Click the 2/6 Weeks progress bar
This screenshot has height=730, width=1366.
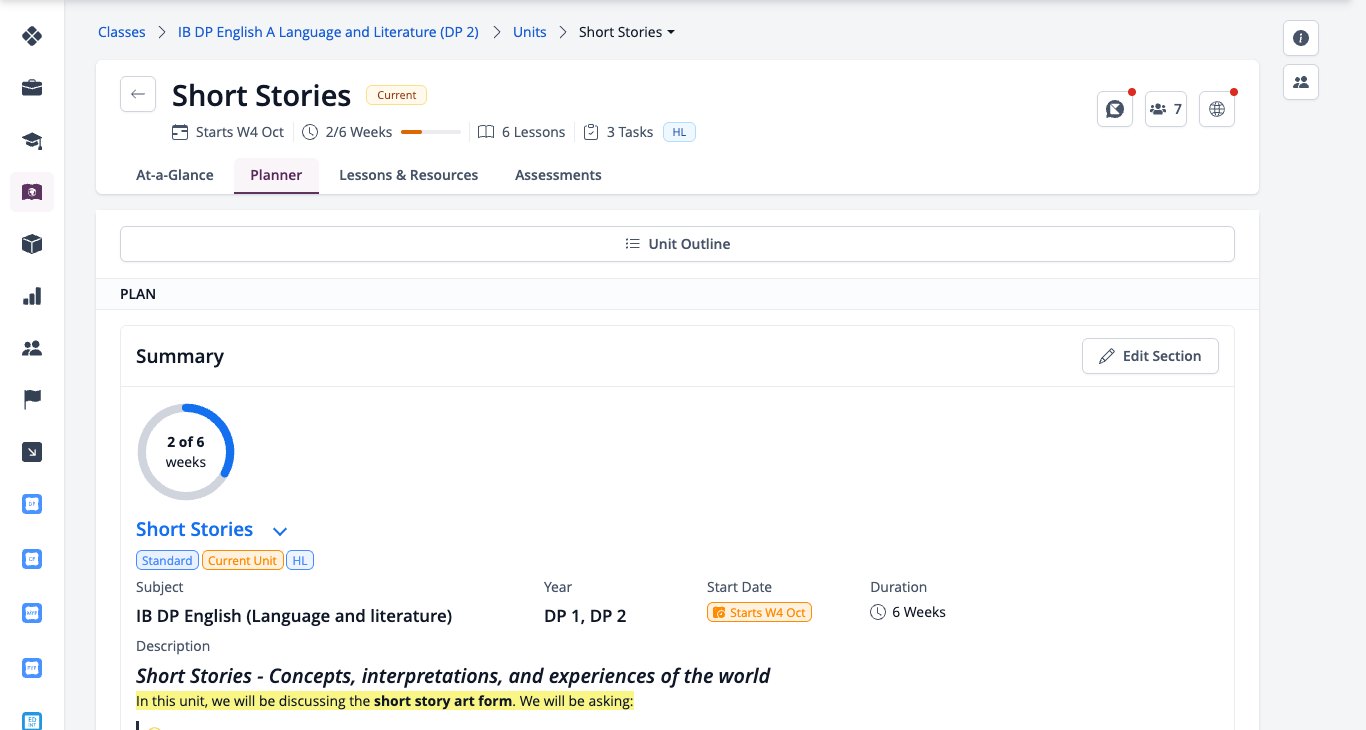coord(431,132)
